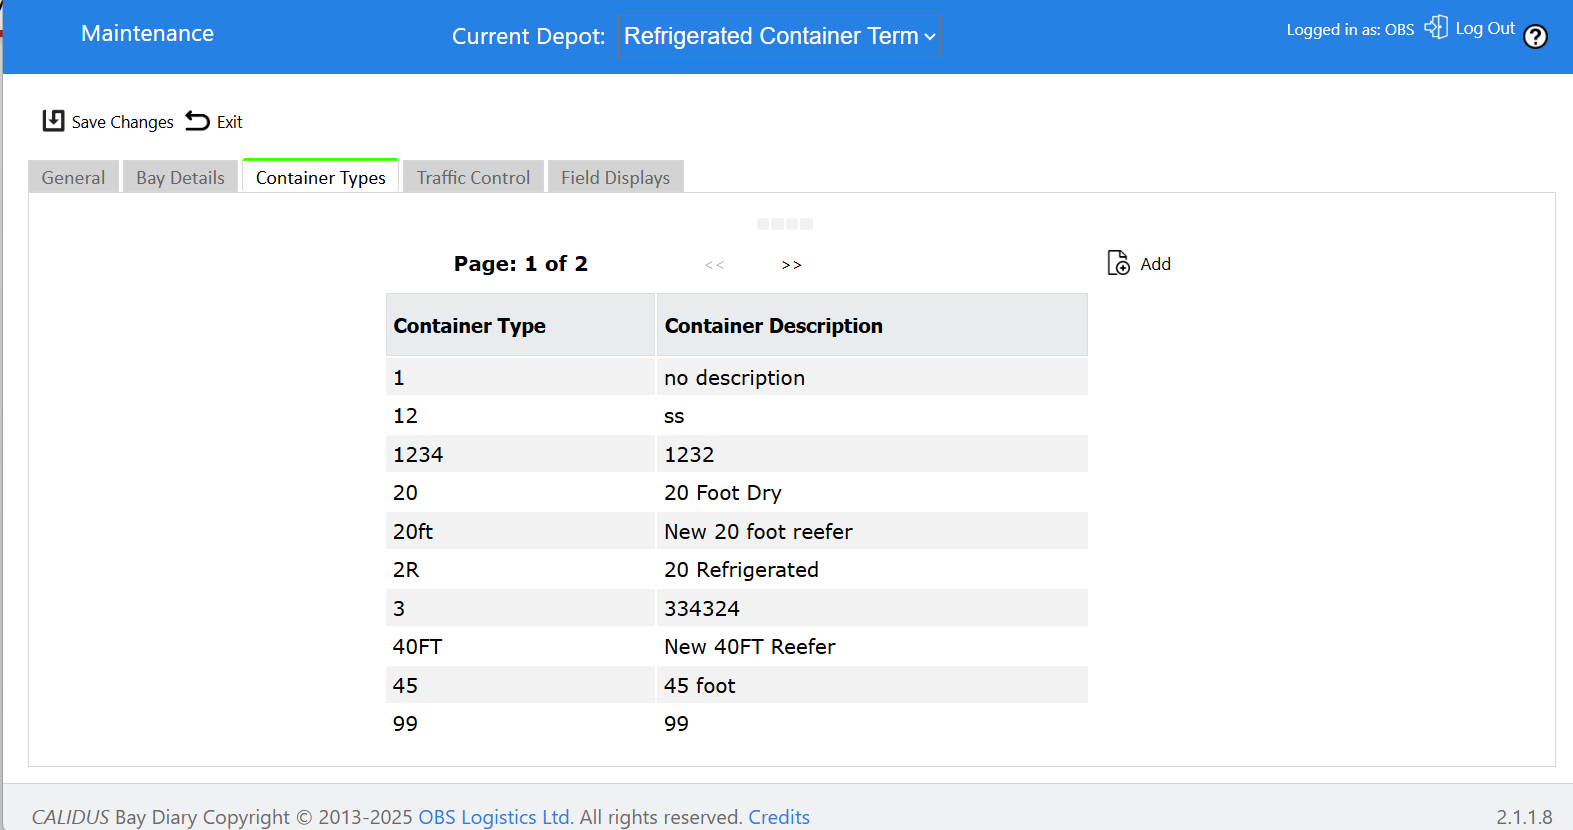Click the Save Changes disk icon
The width and height of the screenshot is (1573, 830).
[x=53, y=121]
